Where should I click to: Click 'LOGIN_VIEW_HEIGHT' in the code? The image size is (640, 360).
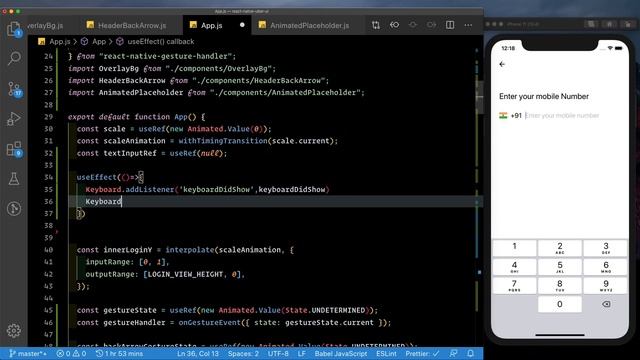[185, 274]
